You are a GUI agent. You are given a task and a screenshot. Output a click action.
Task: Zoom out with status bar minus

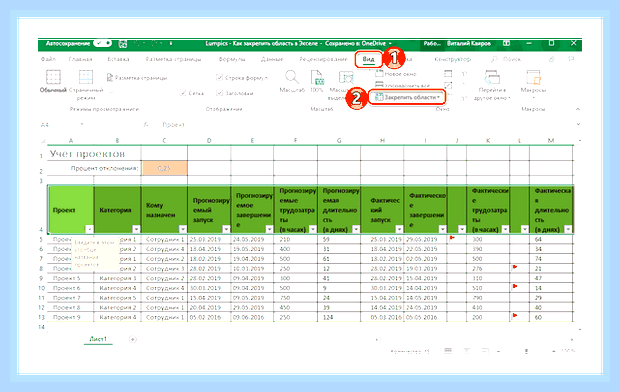click(499, 351)
